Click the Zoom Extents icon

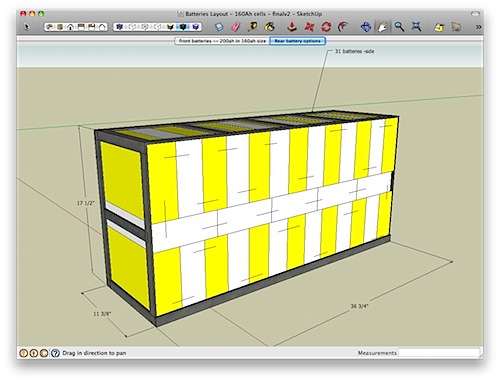(x=416, y=27)
